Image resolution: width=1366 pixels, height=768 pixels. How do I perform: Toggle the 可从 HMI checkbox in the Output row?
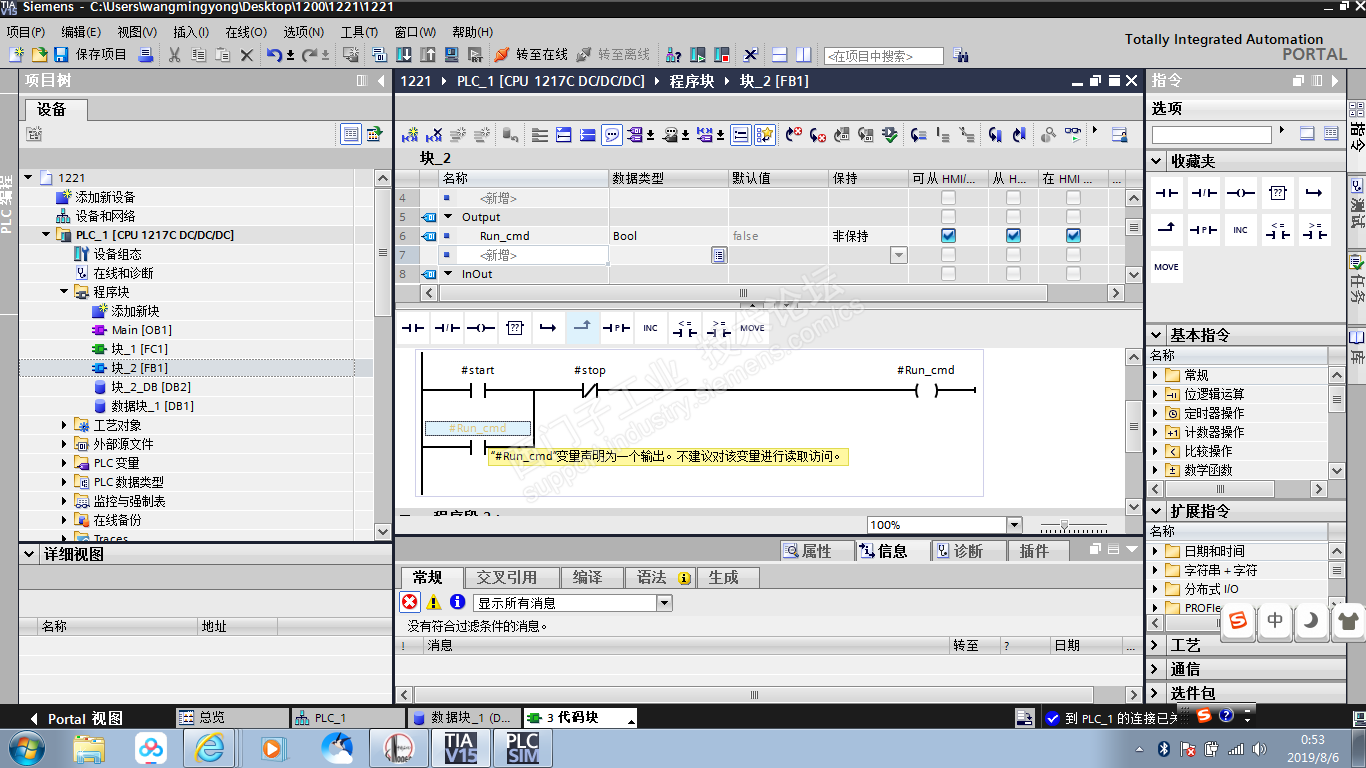coord(948,217)
